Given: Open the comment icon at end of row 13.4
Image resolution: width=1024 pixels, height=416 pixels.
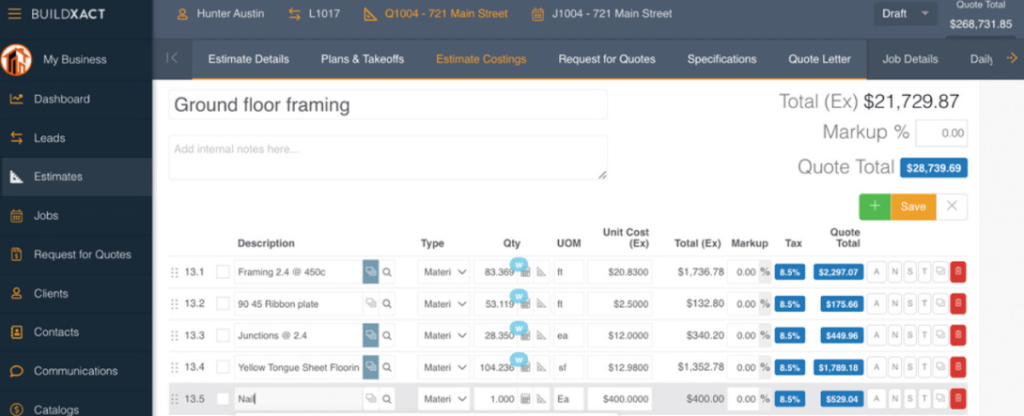Looking at the screenshot, I should point(940,367).
